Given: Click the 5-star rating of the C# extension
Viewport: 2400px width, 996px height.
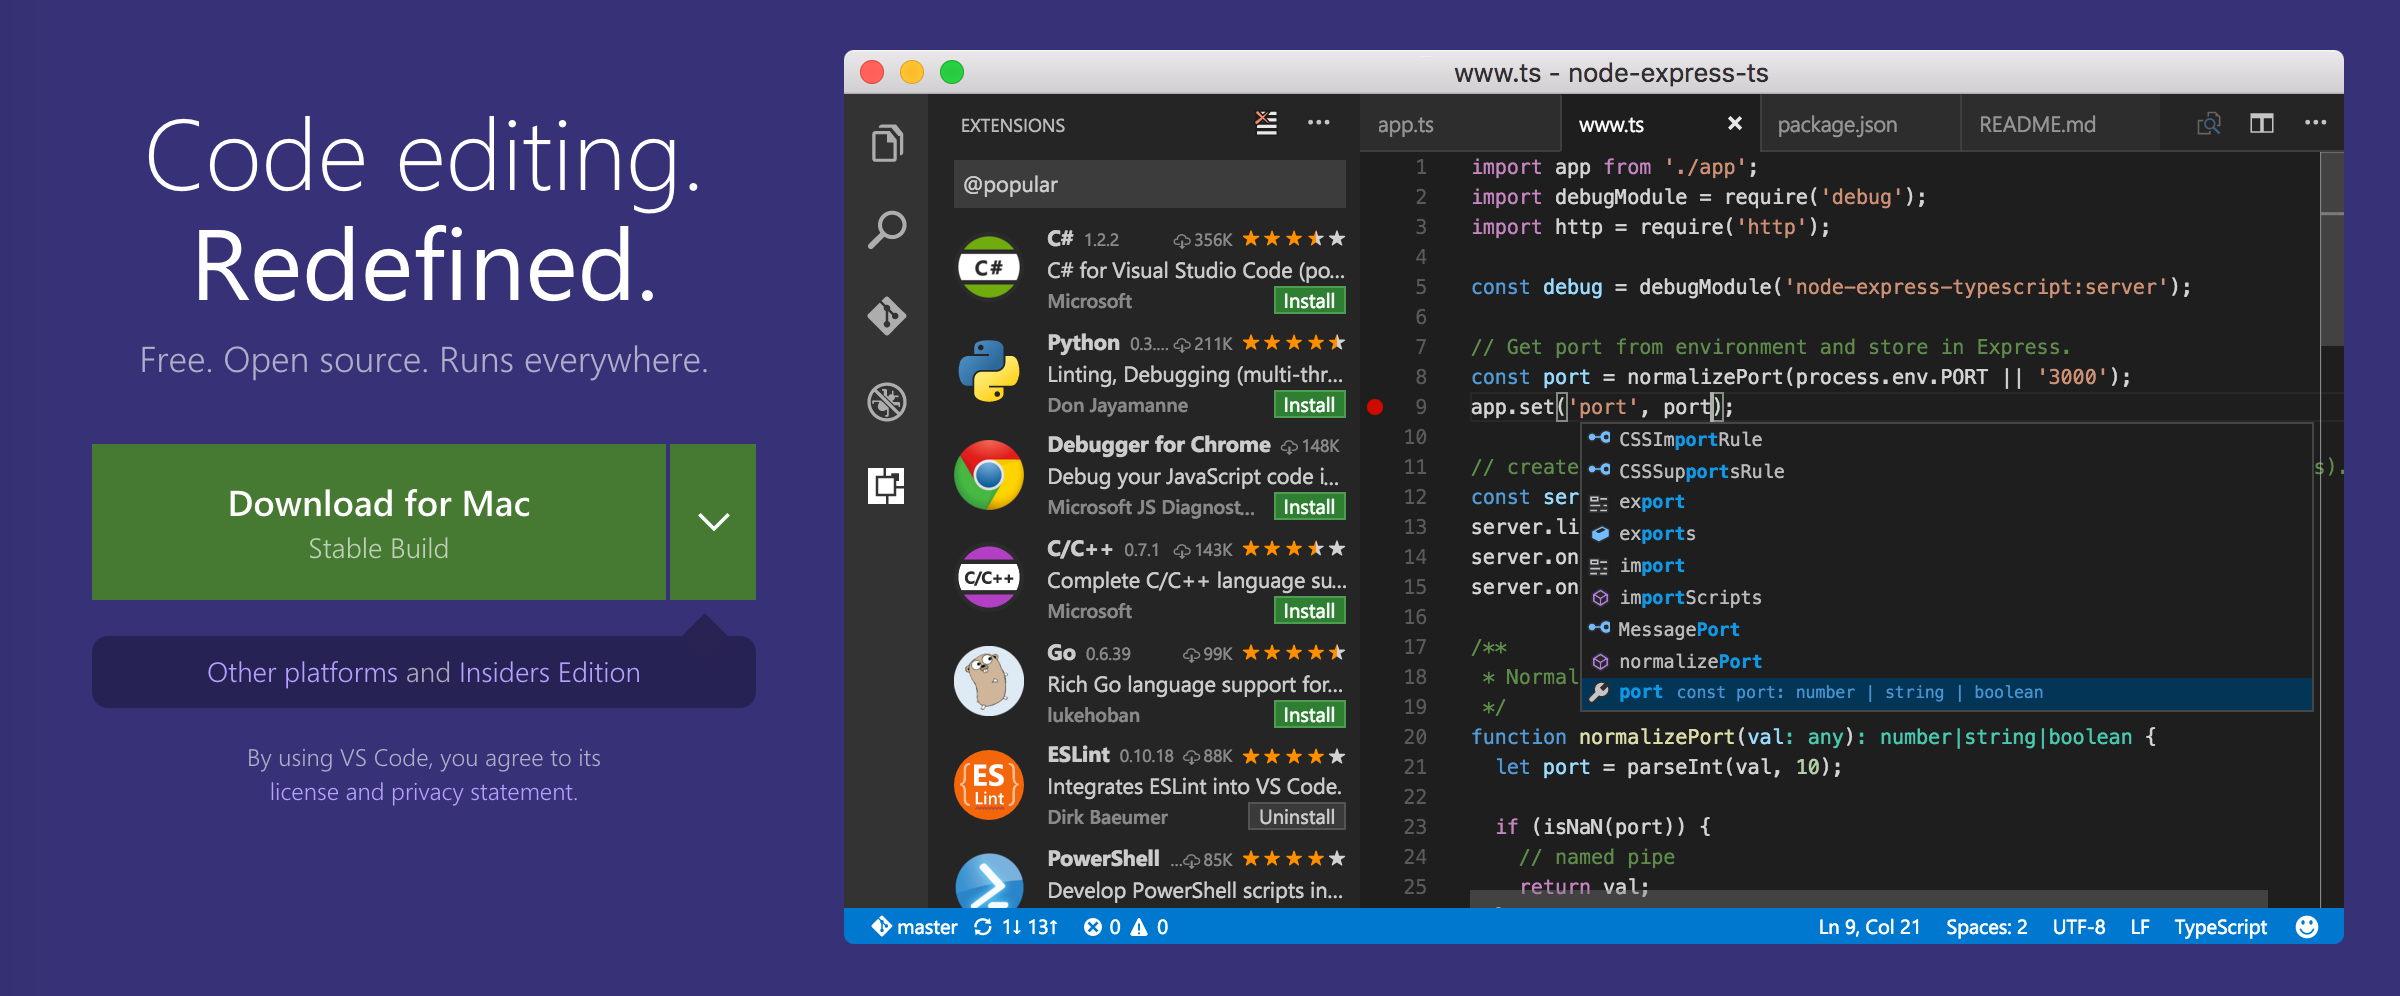Looking at the screenshot, I should point(1294,239).
